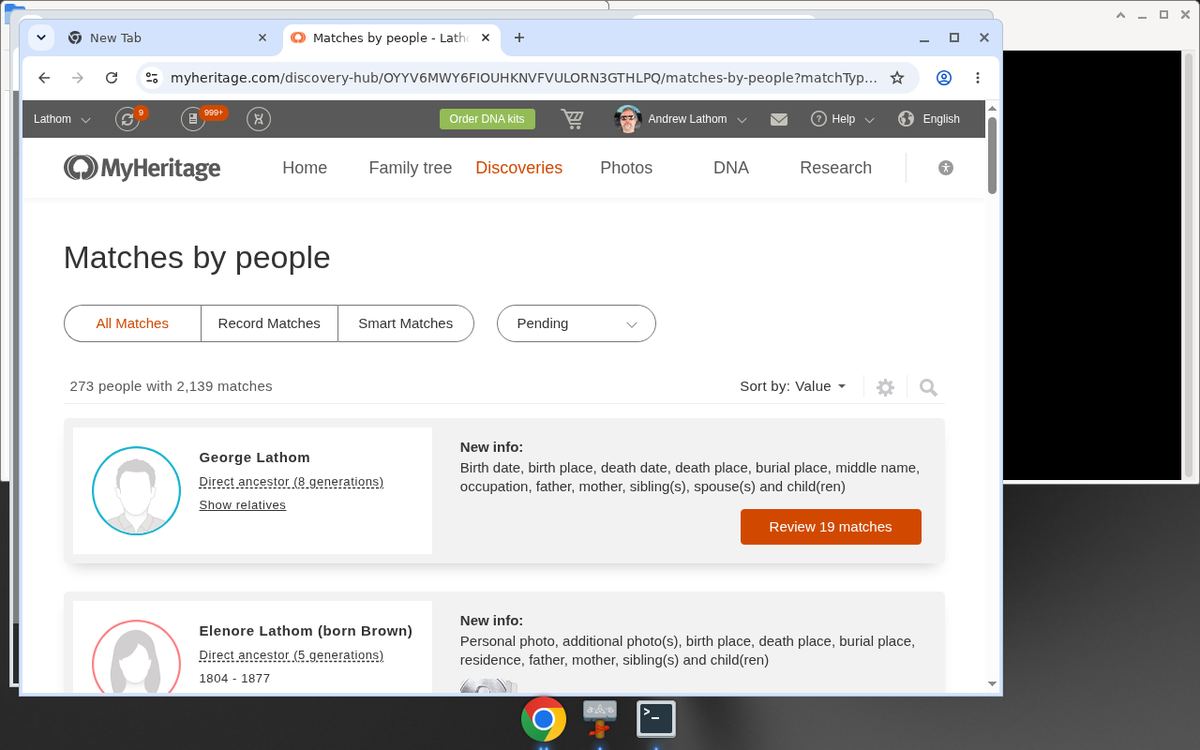This screenshot has height=750, width=1200.
Task: Click the '273 people with 2,139 matches' text
Action: click(171, 386)
